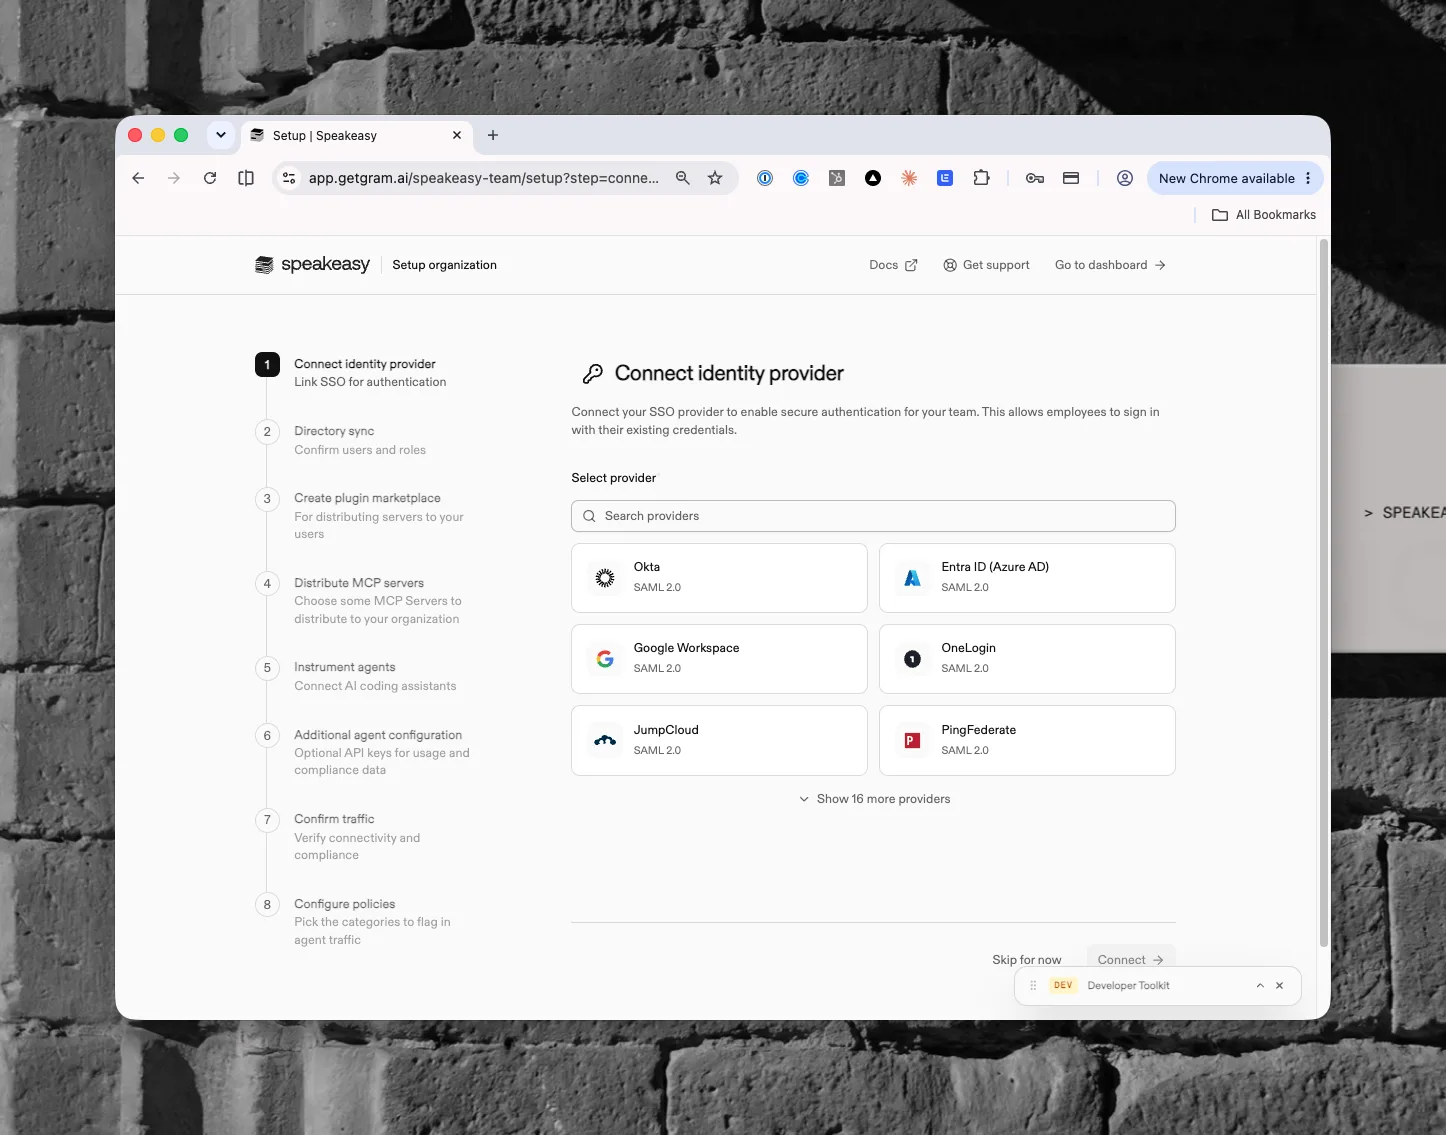
Task: Go to step 1 Connect identity provider
Action: [351, 373]
